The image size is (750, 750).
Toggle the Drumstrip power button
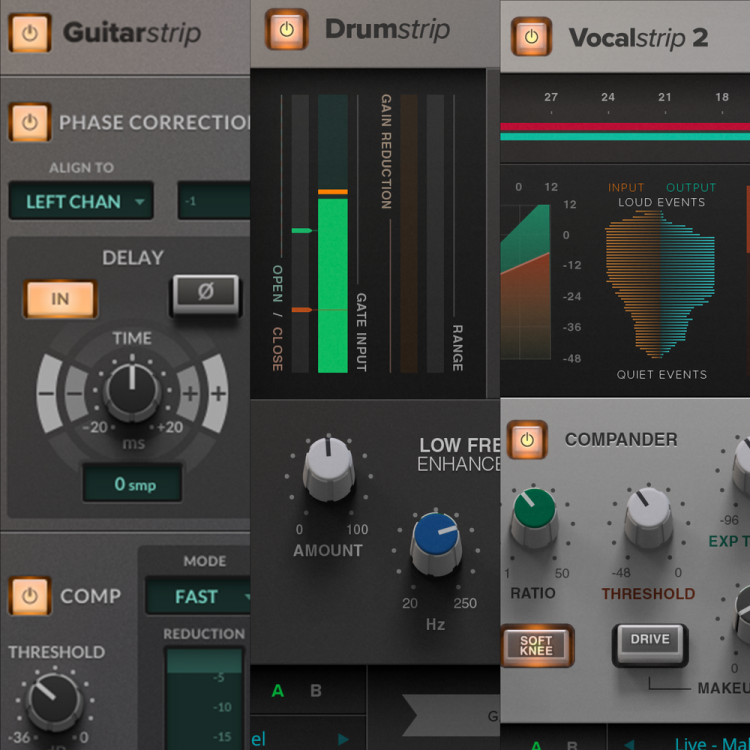[x=286, y=30]
